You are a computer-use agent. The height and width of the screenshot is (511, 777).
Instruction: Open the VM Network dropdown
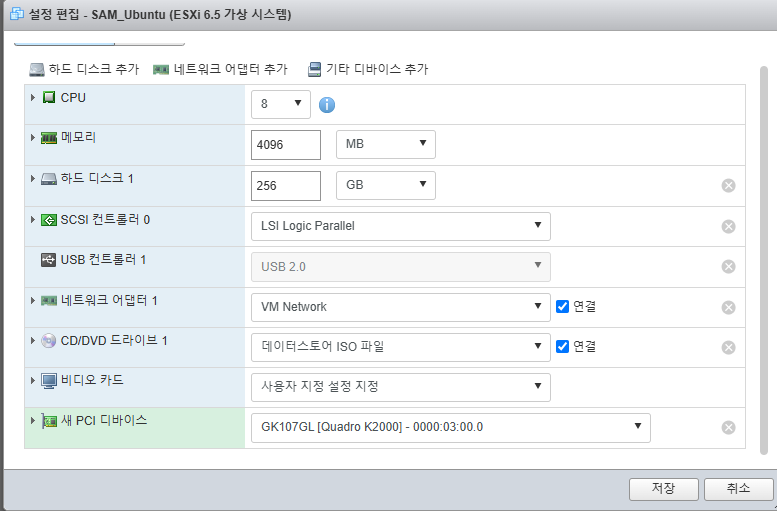(x=400, y=307)
